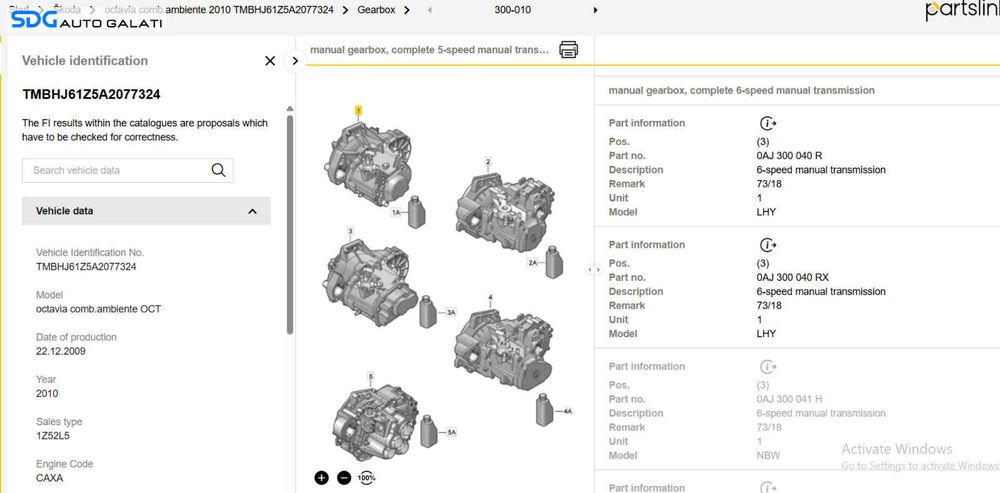Print the manual gearbox illustration page

click(x=568, y=50)
